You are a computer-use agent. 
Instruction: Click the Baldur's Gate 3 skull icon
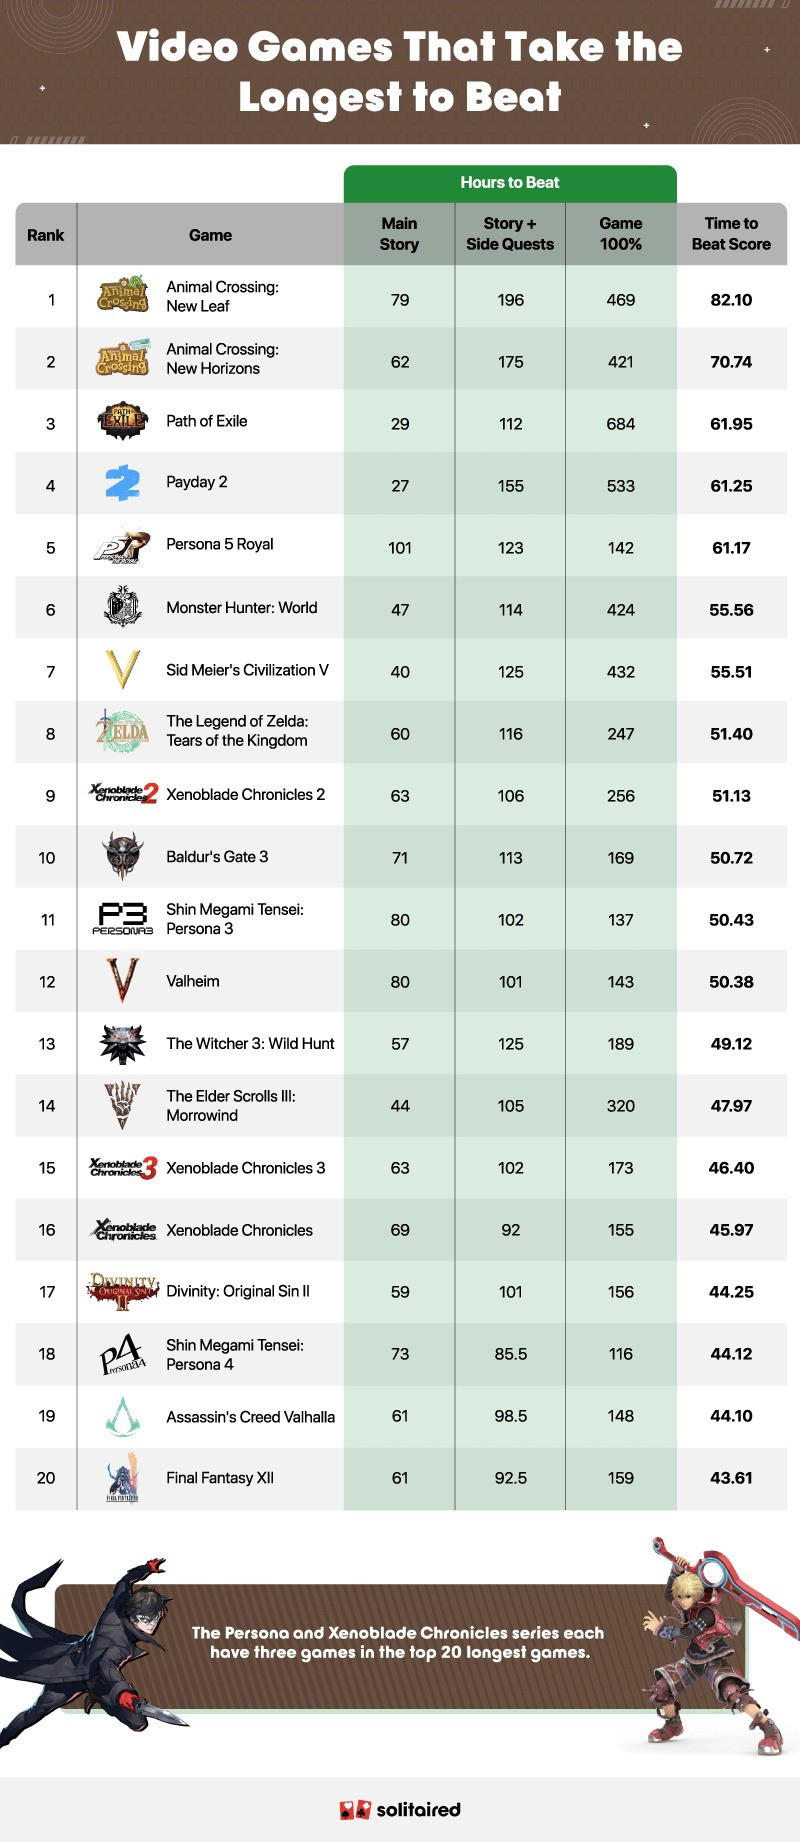[x=123, y=857]
